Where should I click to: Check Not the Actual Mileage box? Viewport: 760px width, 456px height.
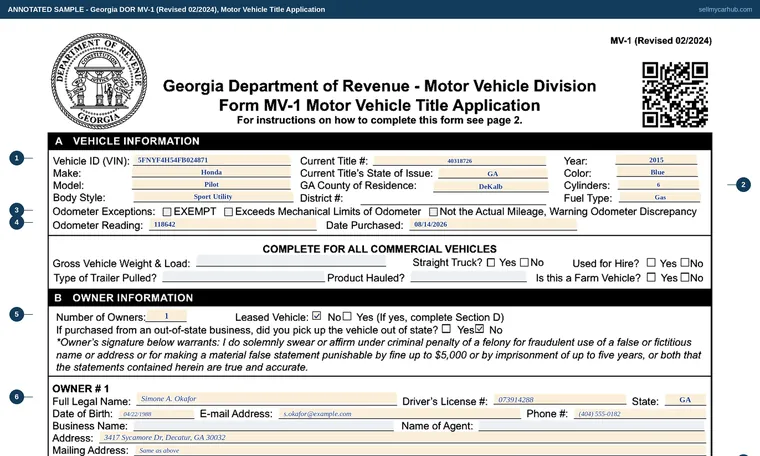pyautogui.click(x=433, y=212)
